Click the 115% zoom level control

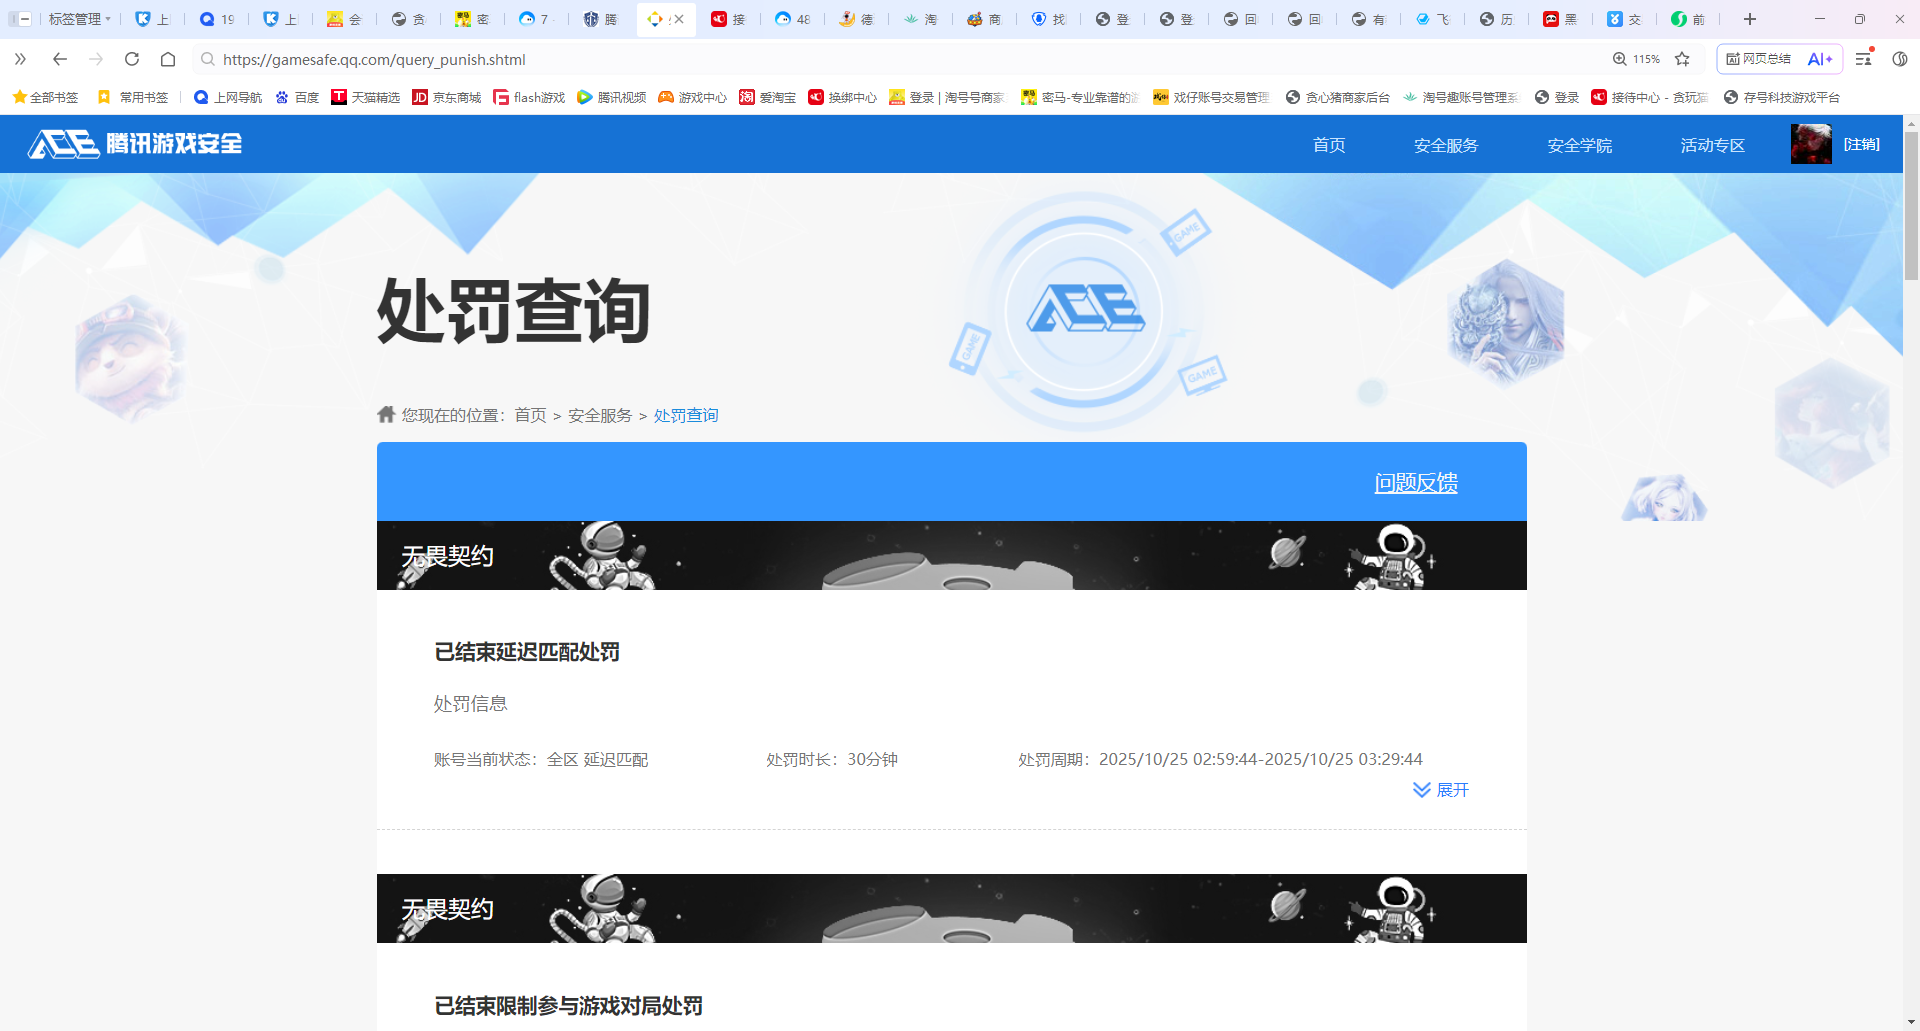pos(1641,59)
